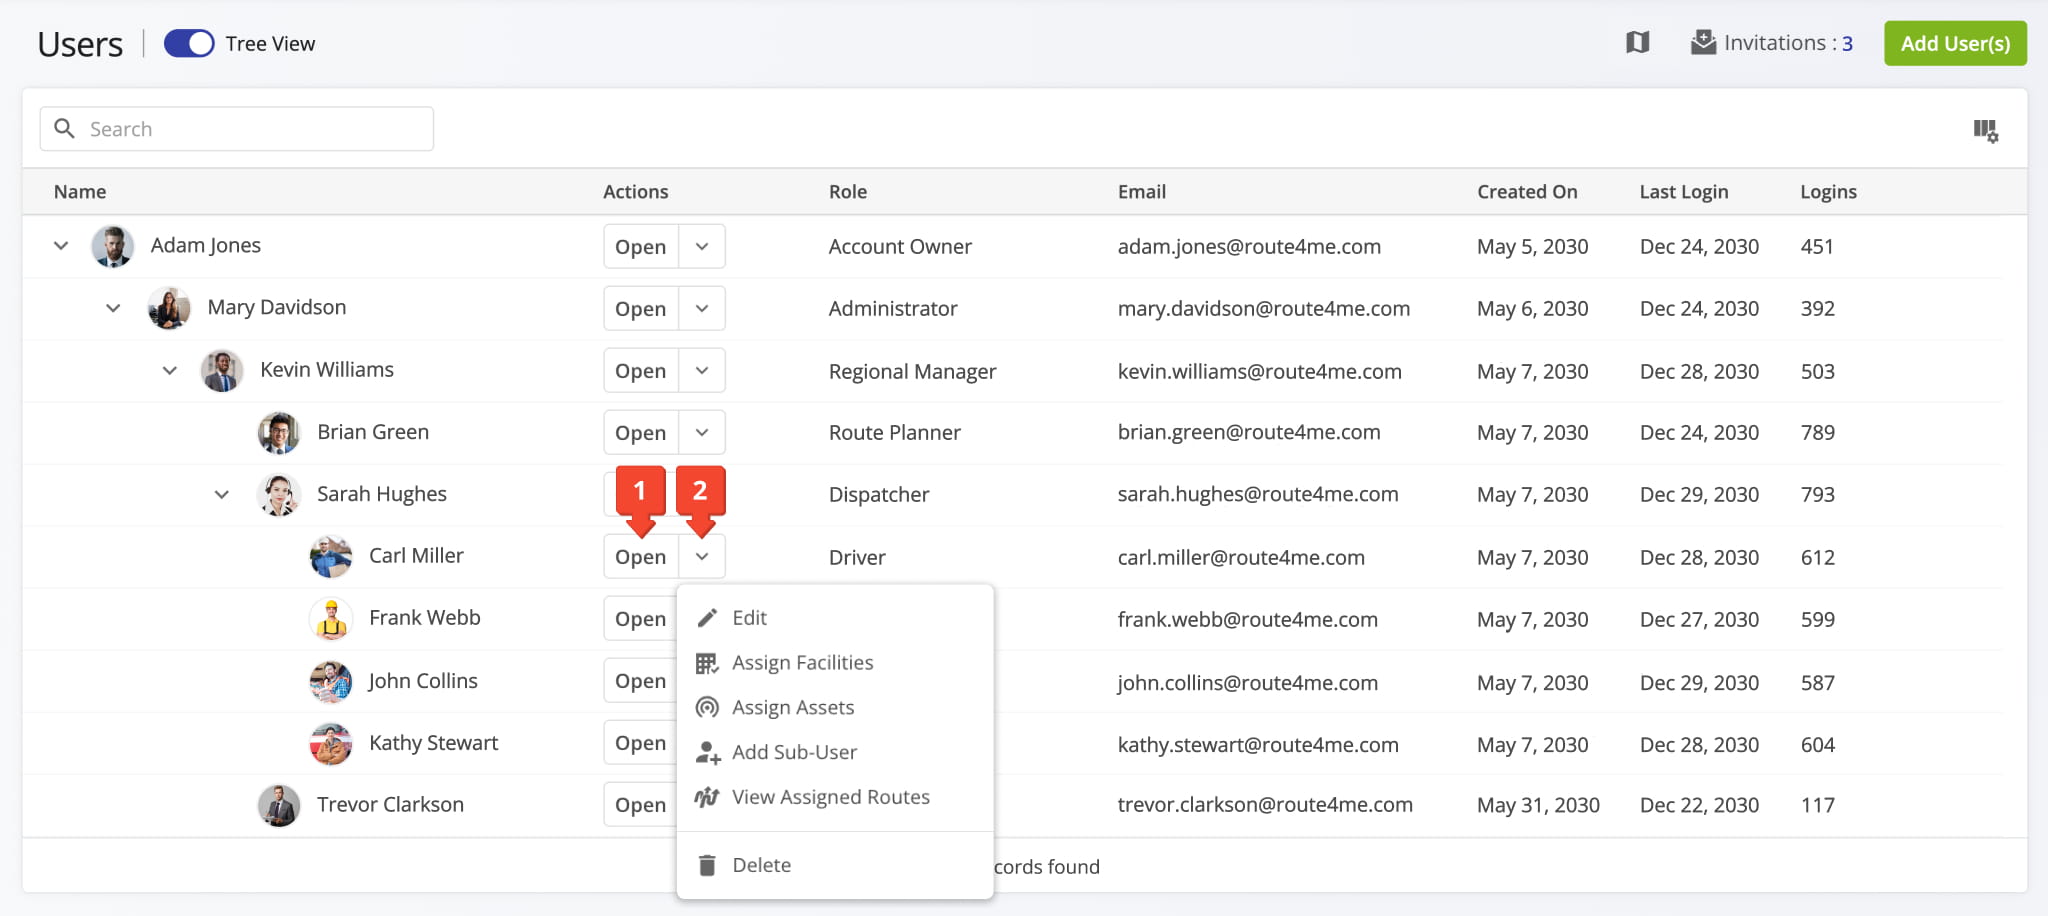
Task: Click the adam.jones@route4me.com email
Action: [1249, 246]
